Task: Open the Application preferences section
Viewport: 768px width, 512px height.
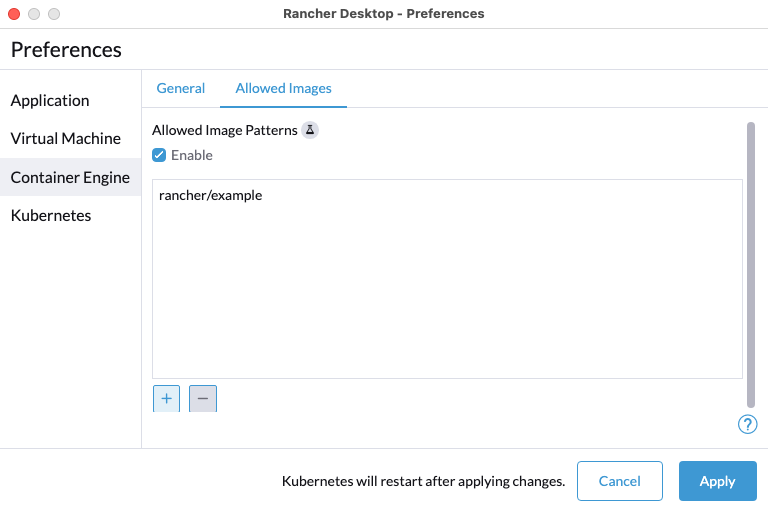Action: (x=50, y=100)
